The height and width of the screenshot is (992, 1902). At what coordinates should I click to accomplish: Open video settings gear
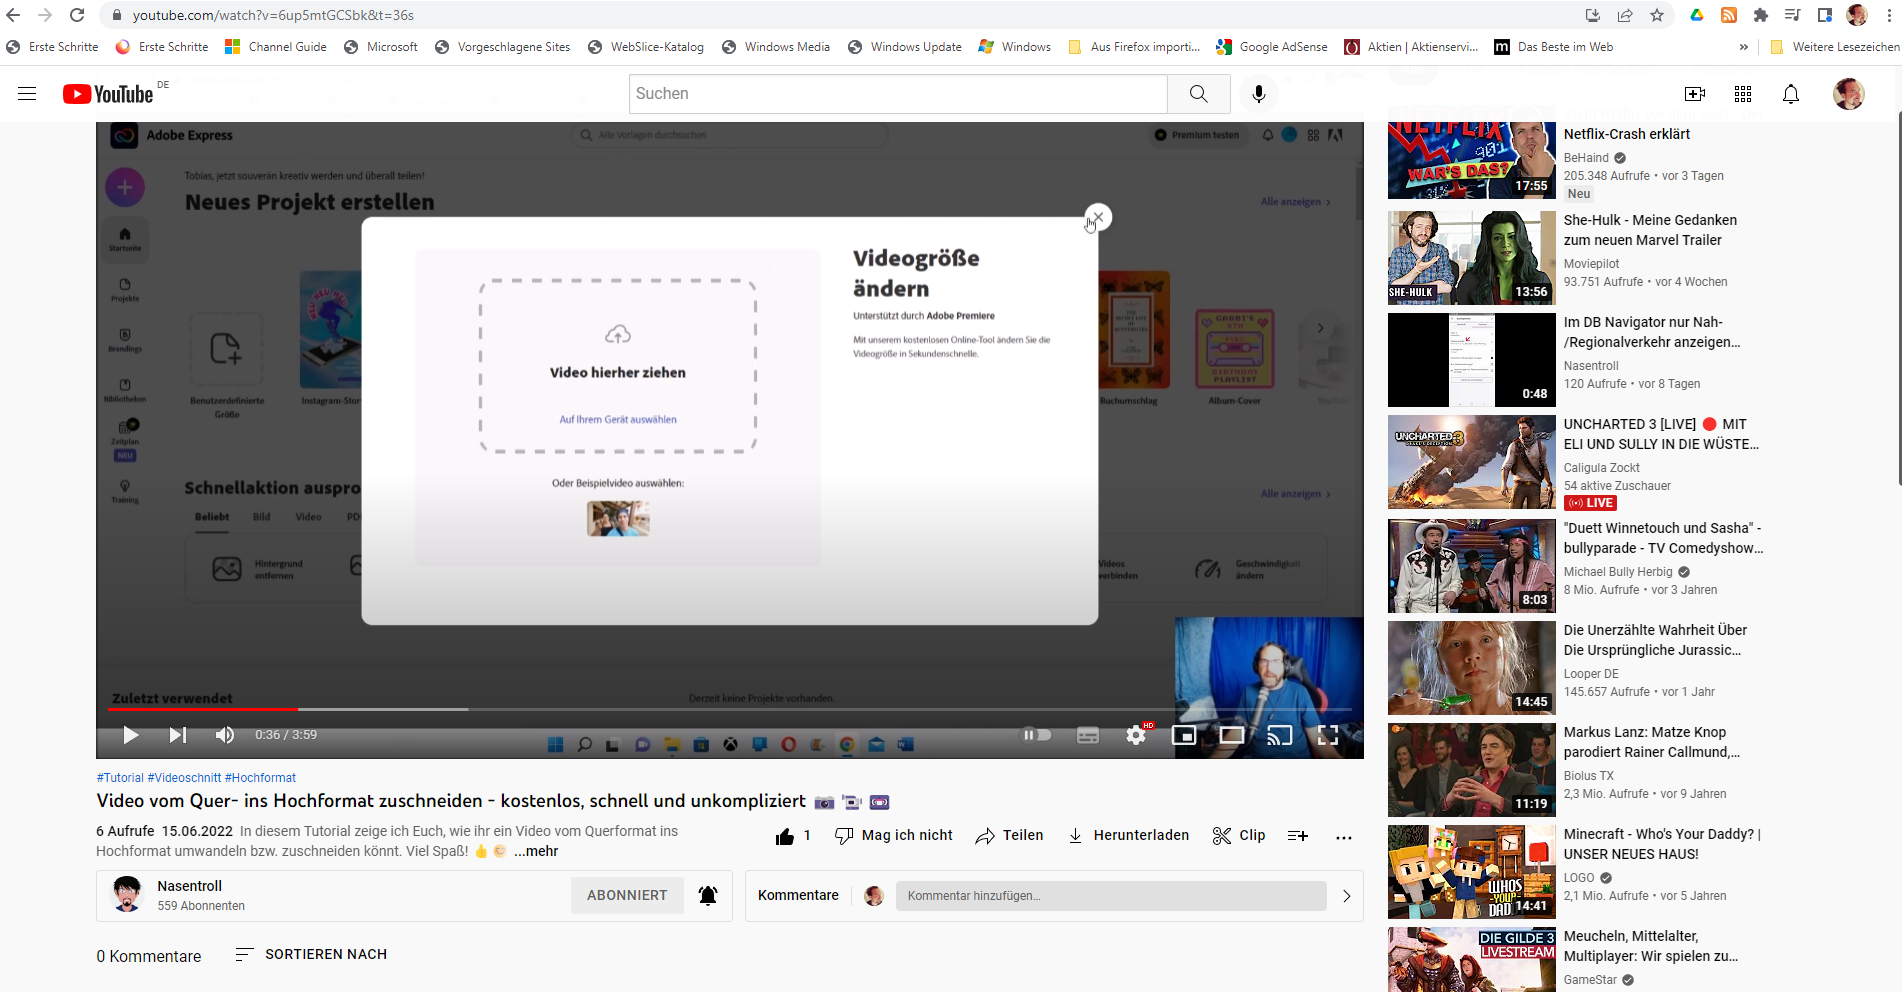tap(1136, 736)
